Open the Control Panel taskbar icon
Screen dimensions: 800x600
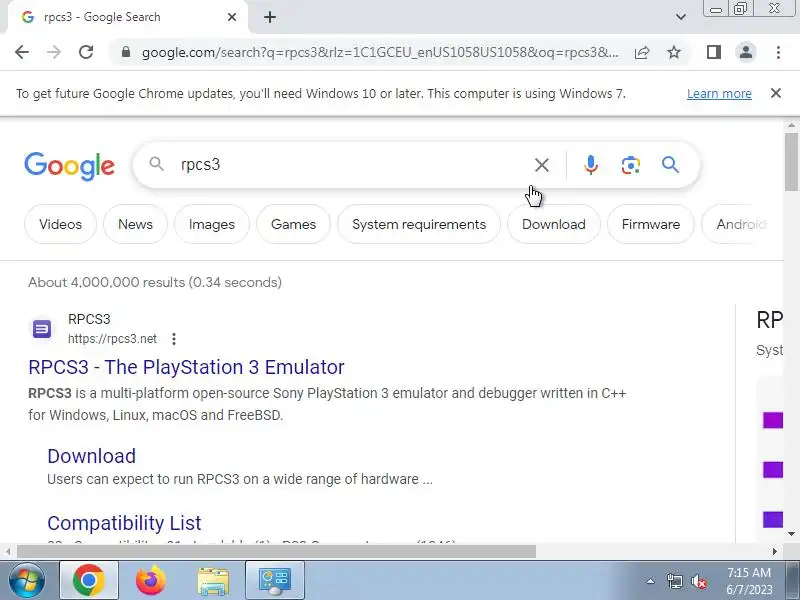point(275,580)
